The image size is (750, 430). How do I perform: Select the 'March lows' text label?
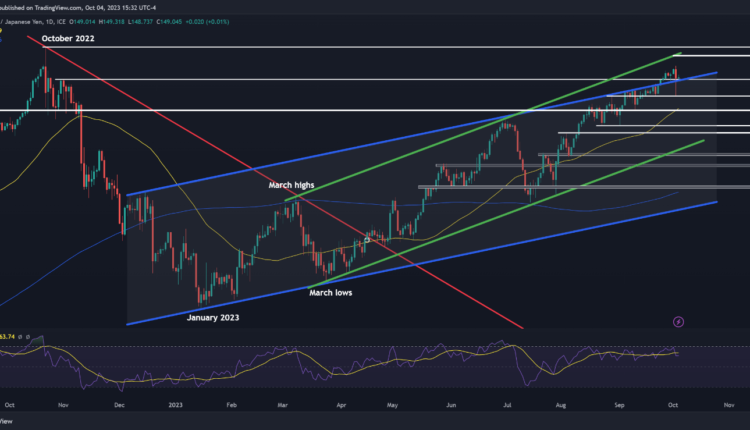click(330, 293)
